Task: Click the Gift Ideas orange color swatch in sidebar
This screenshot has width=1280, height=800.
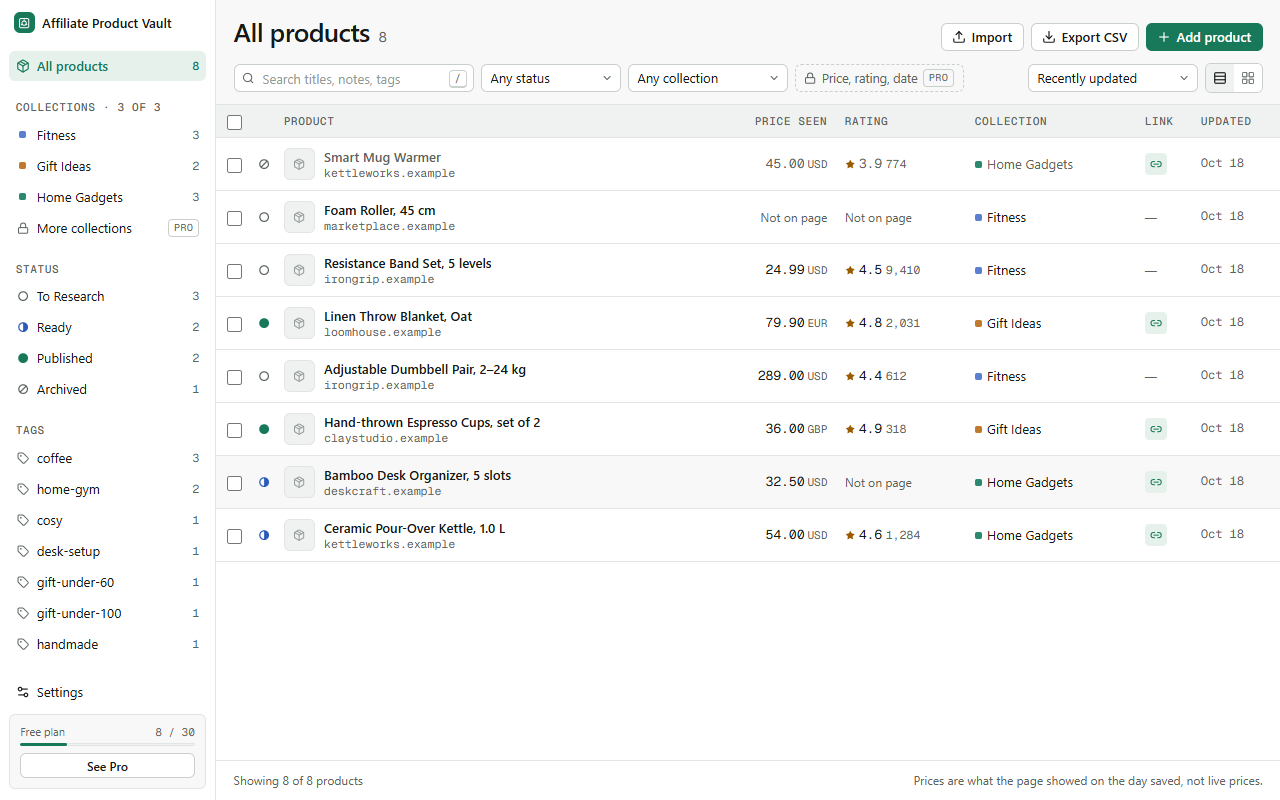Action: click(x=23, y=166)
